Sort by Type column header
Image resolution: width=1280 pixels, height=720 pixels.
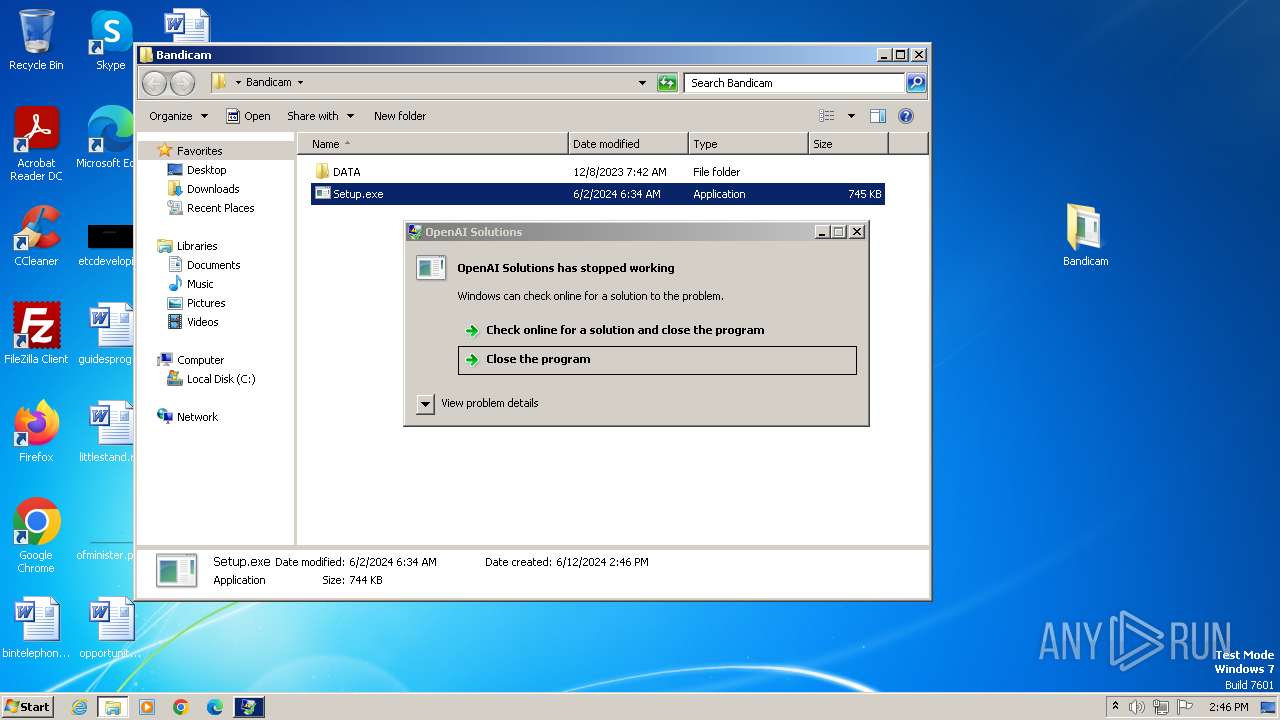pyautogui.click(x=748, y=144)
